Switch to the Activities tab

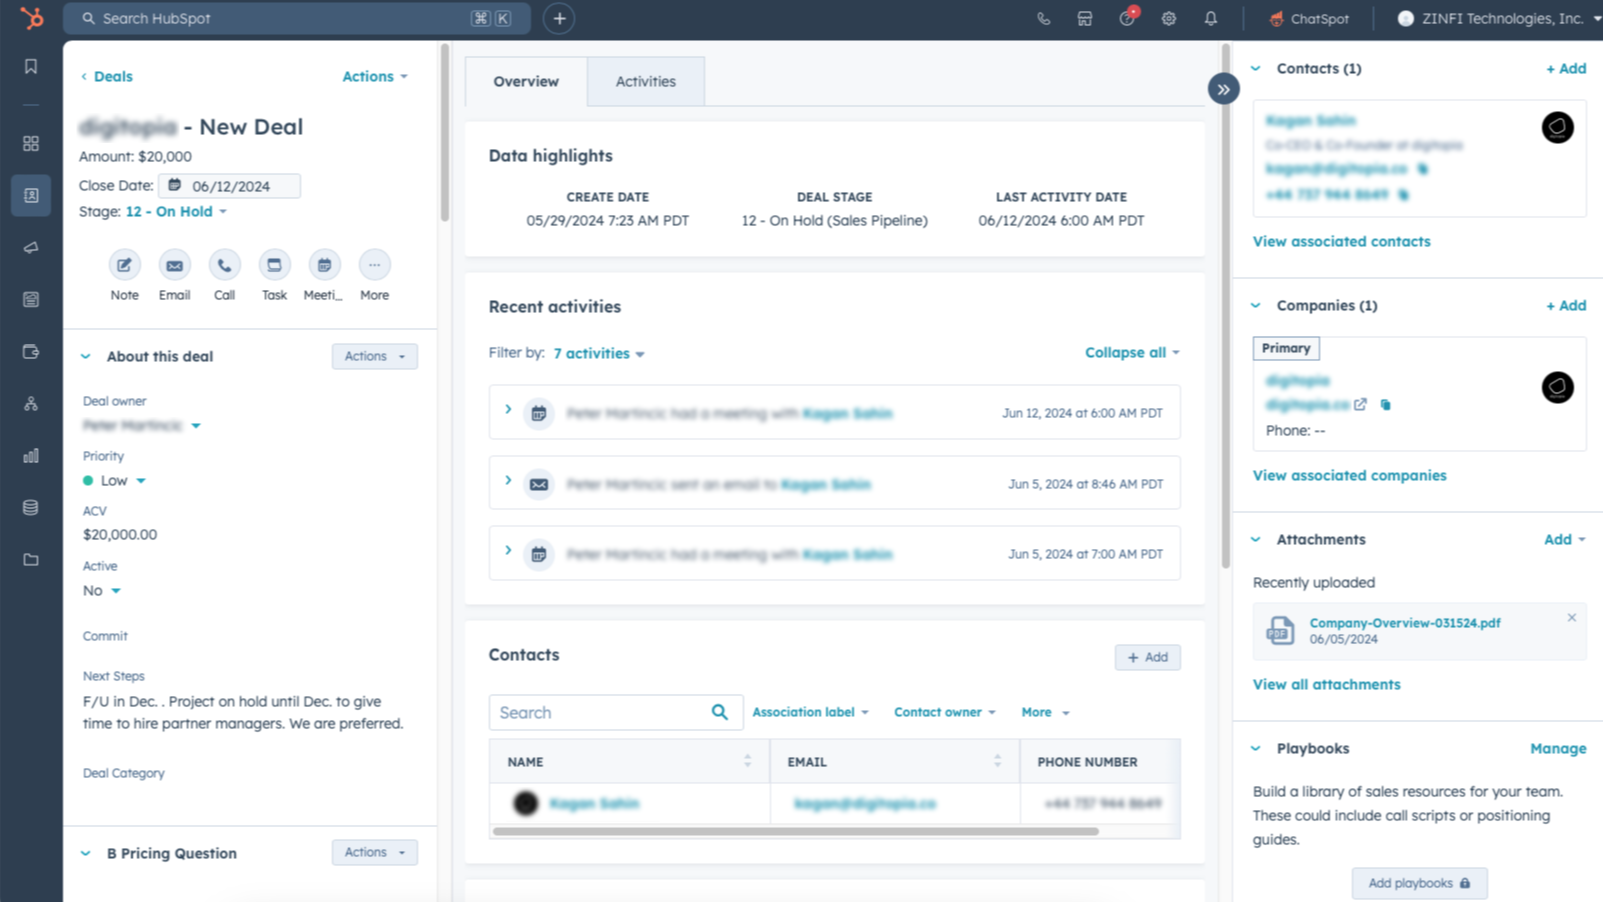pos(645,82)
